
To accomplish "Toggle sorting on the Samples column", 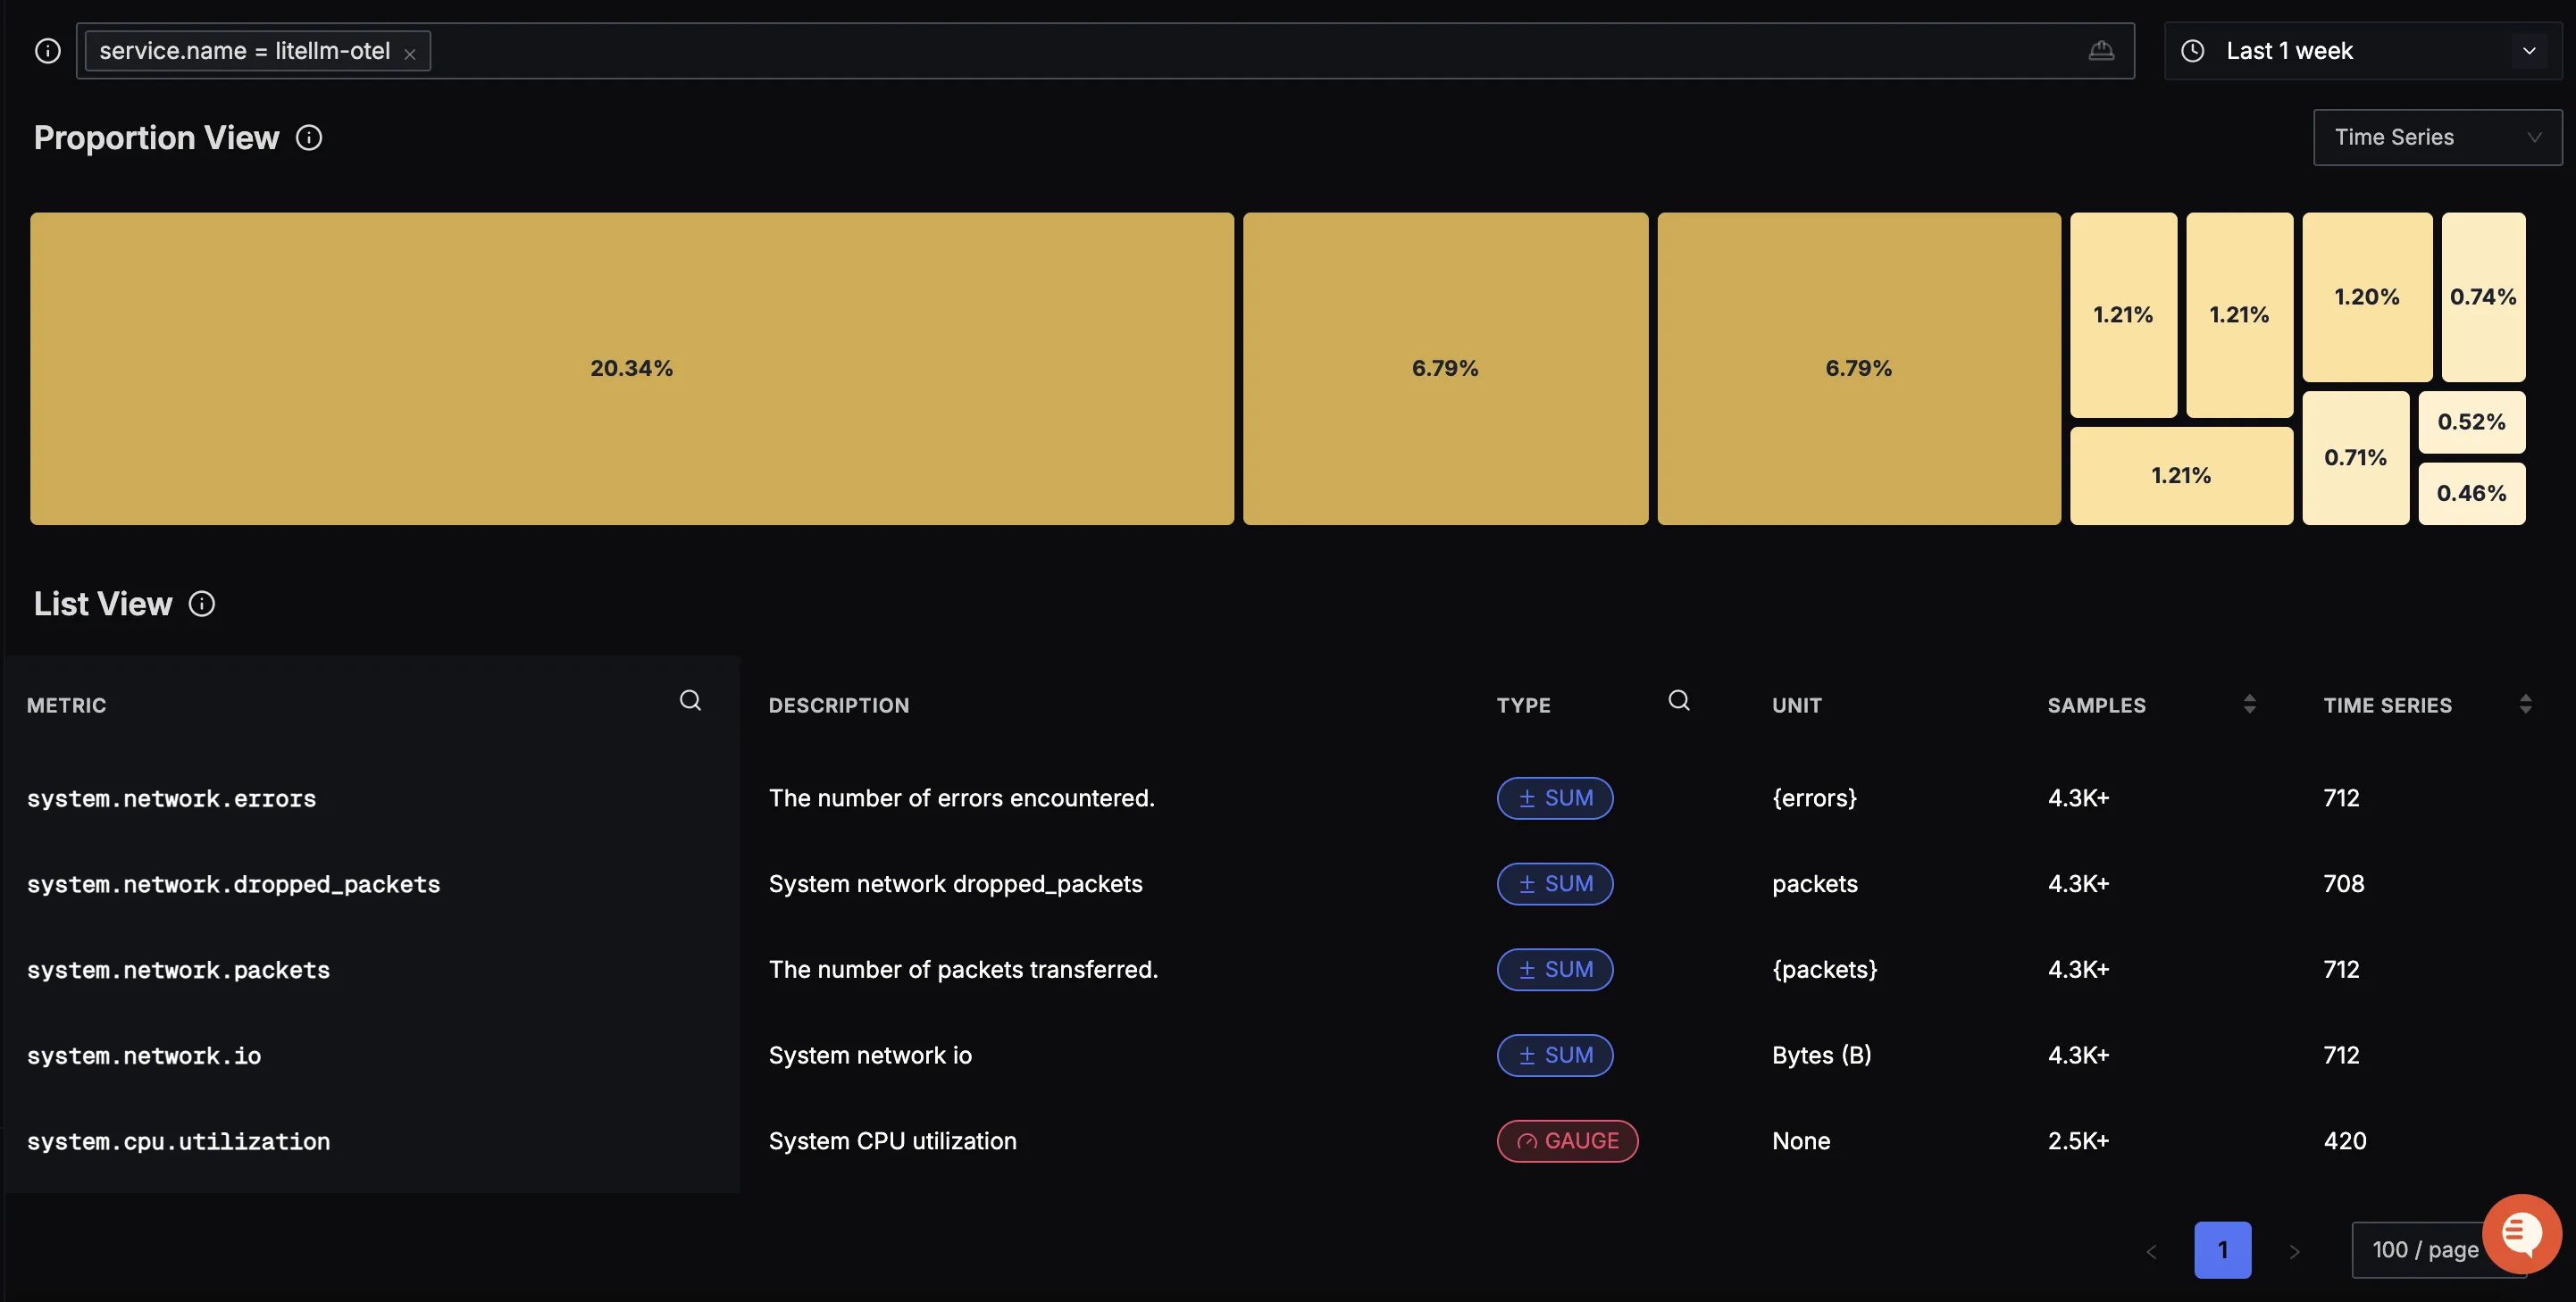I will 2248,704.
